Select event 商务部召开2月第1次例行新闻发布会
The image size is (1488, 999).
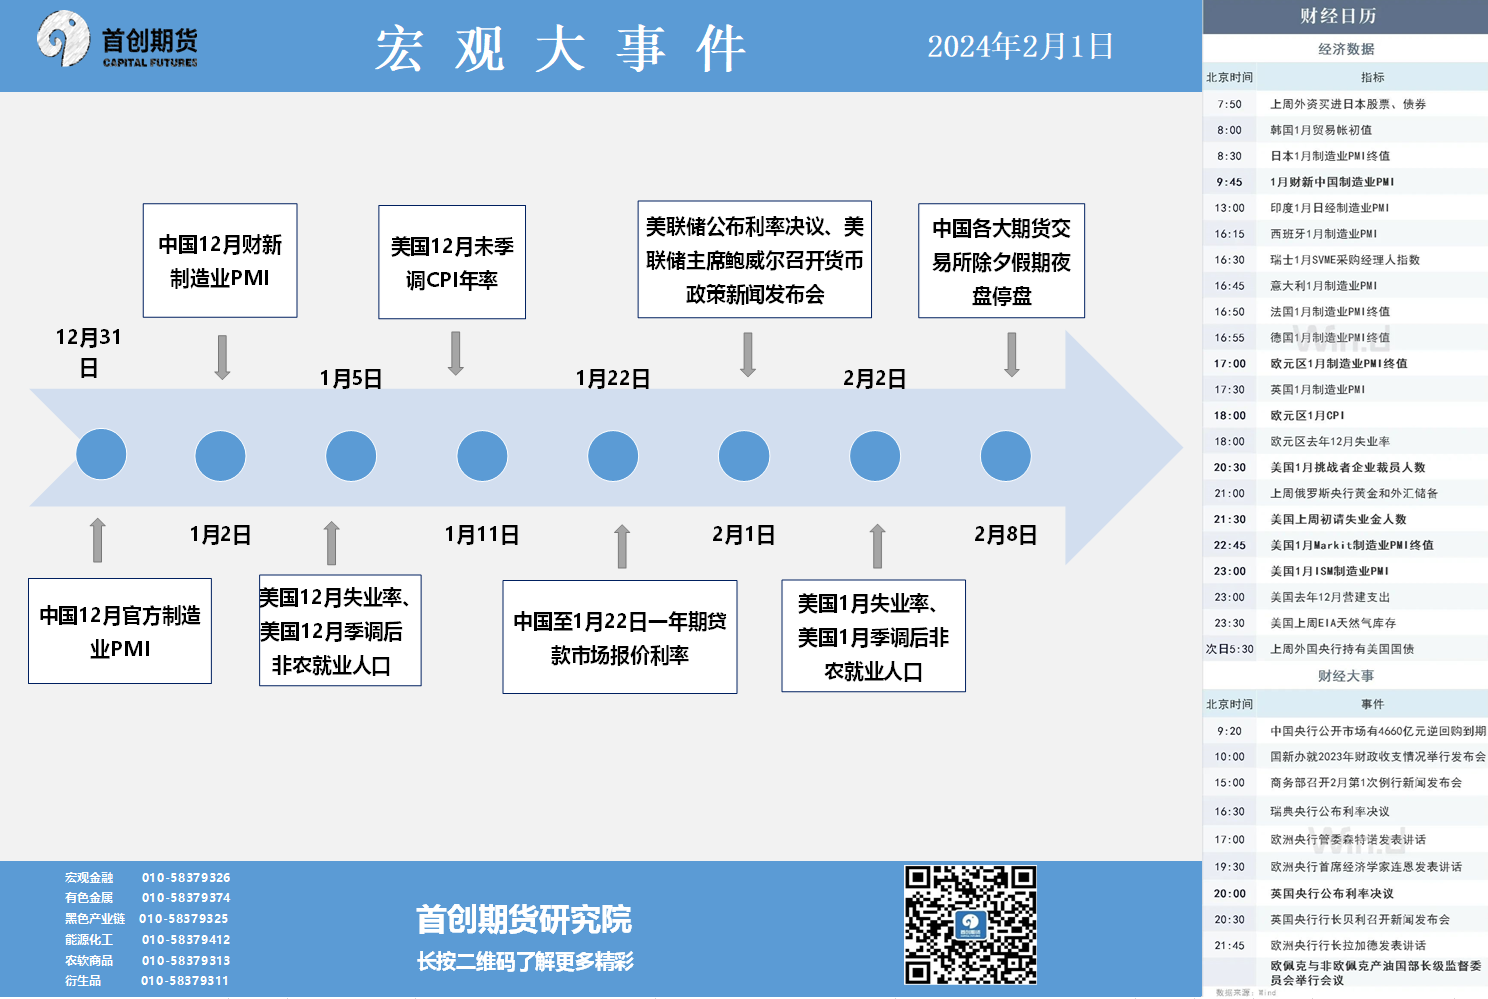click(1345, 784)
